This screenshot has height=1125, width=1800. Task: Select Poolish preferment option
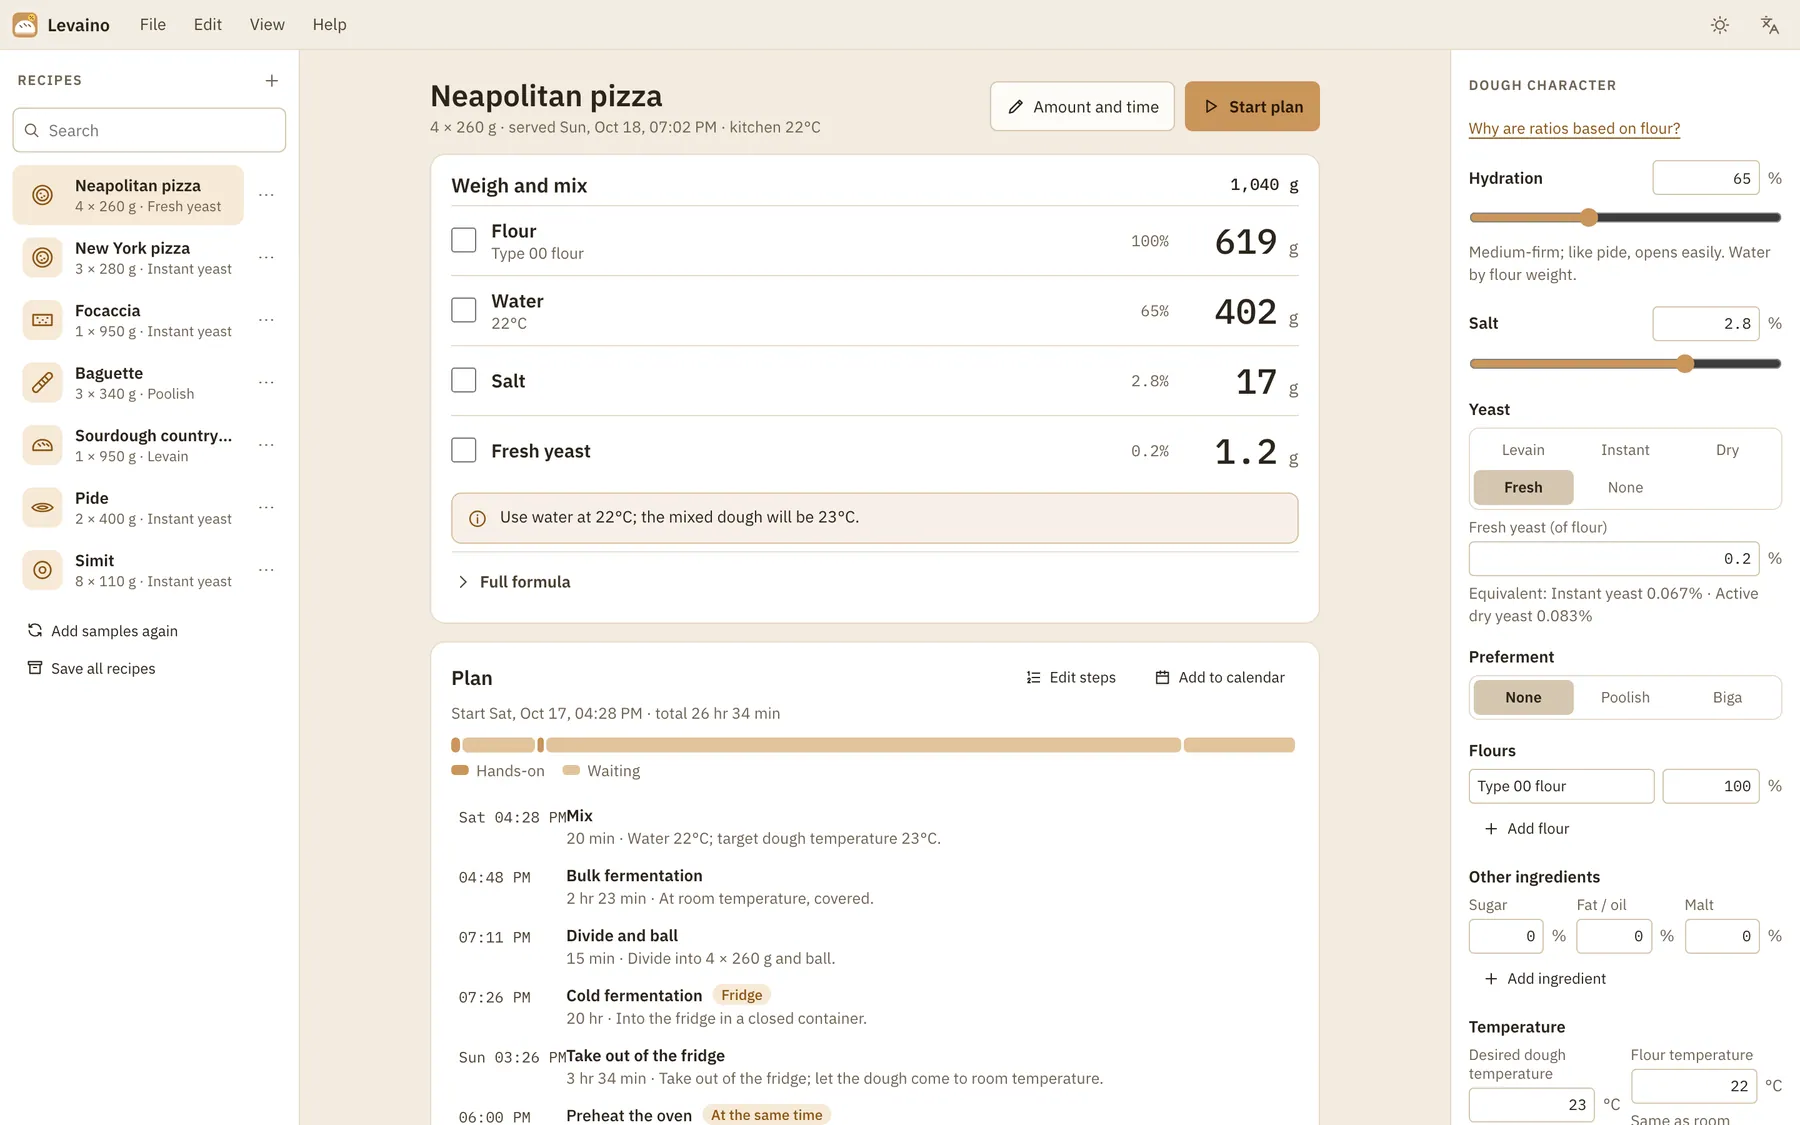(x=1625, y=697)
